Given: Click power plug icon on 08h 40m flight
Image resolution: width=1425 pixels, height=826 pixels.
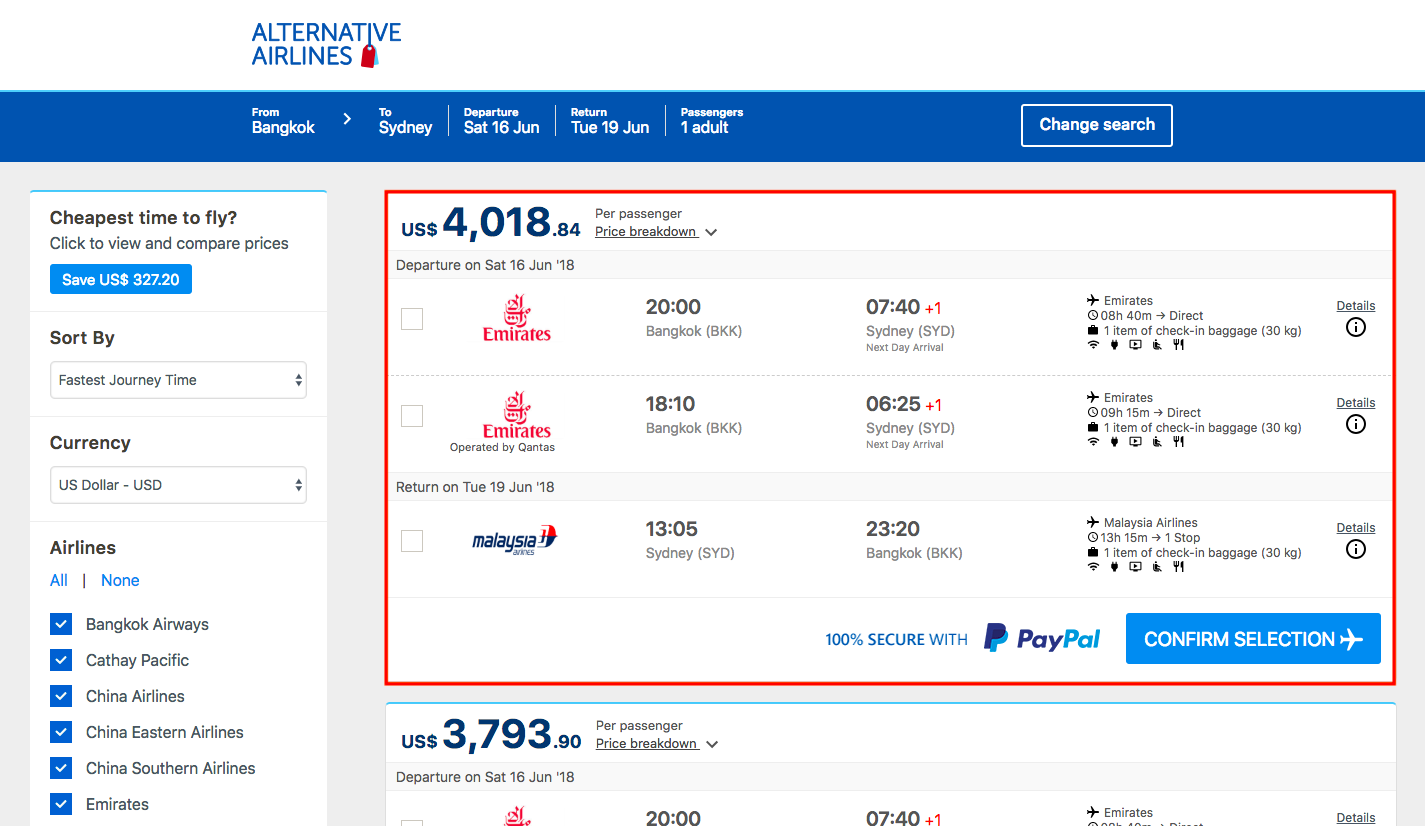Looking at the screenshot, I should tap(1114, 345).
